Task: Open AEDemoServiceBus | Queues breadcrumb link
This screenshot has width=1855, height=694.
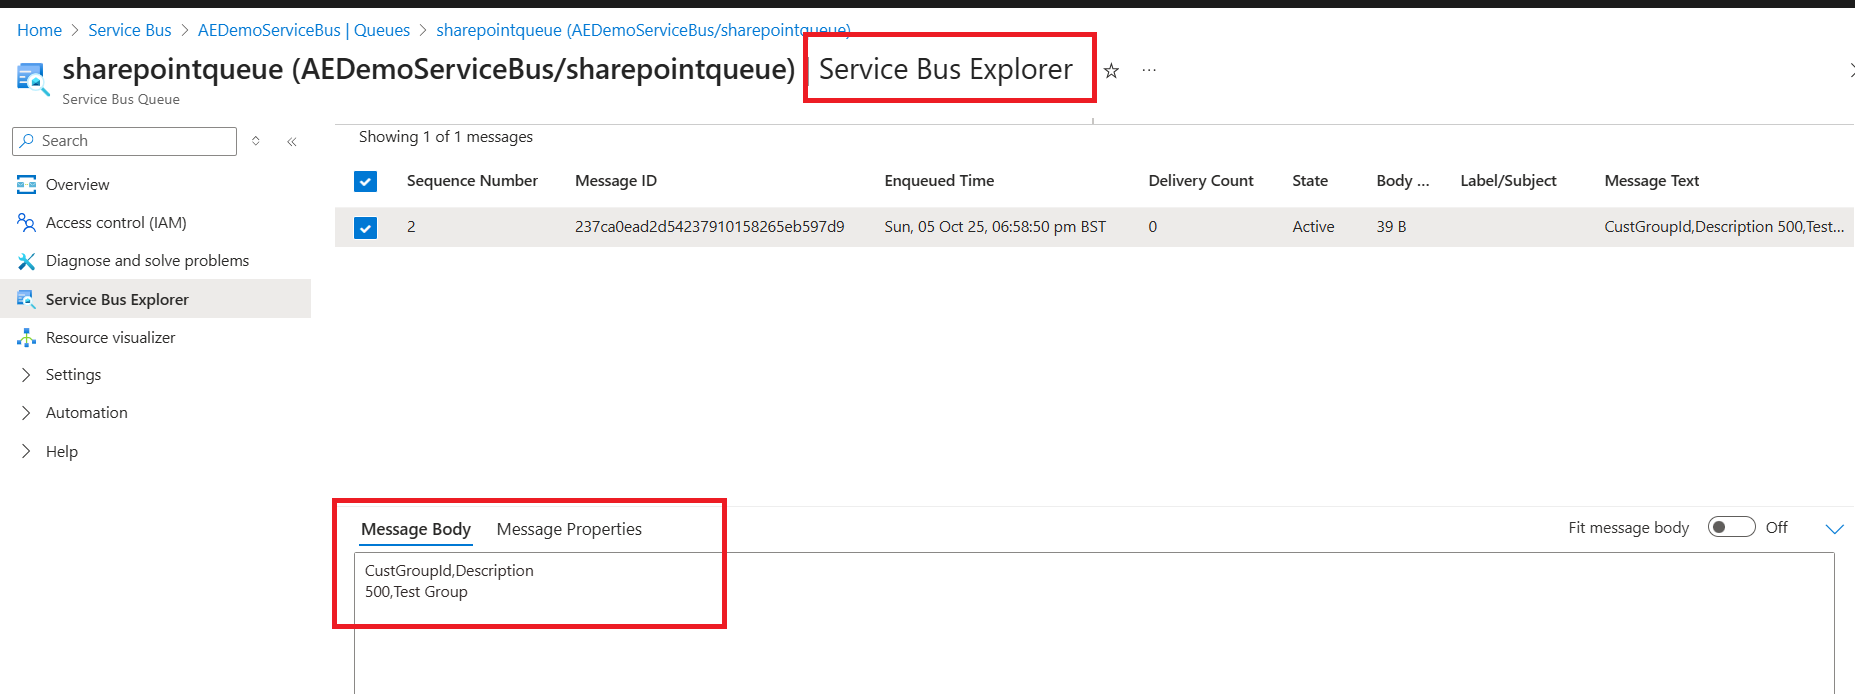Action: (304, 30)
